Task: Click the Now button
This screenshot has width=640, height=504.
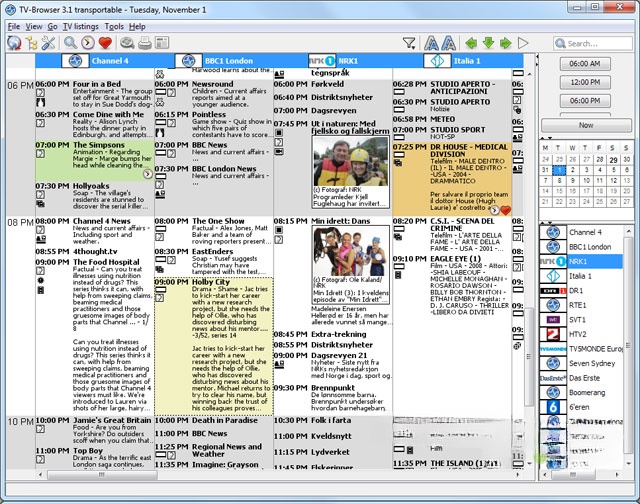Action: pos(586,125)
